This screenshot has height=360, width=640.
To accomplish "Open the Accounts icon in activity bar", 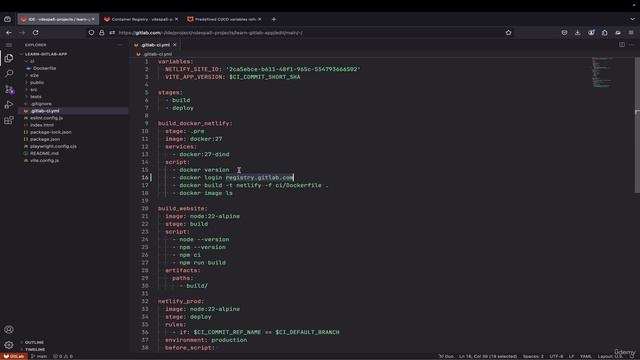I will (9, 329).
